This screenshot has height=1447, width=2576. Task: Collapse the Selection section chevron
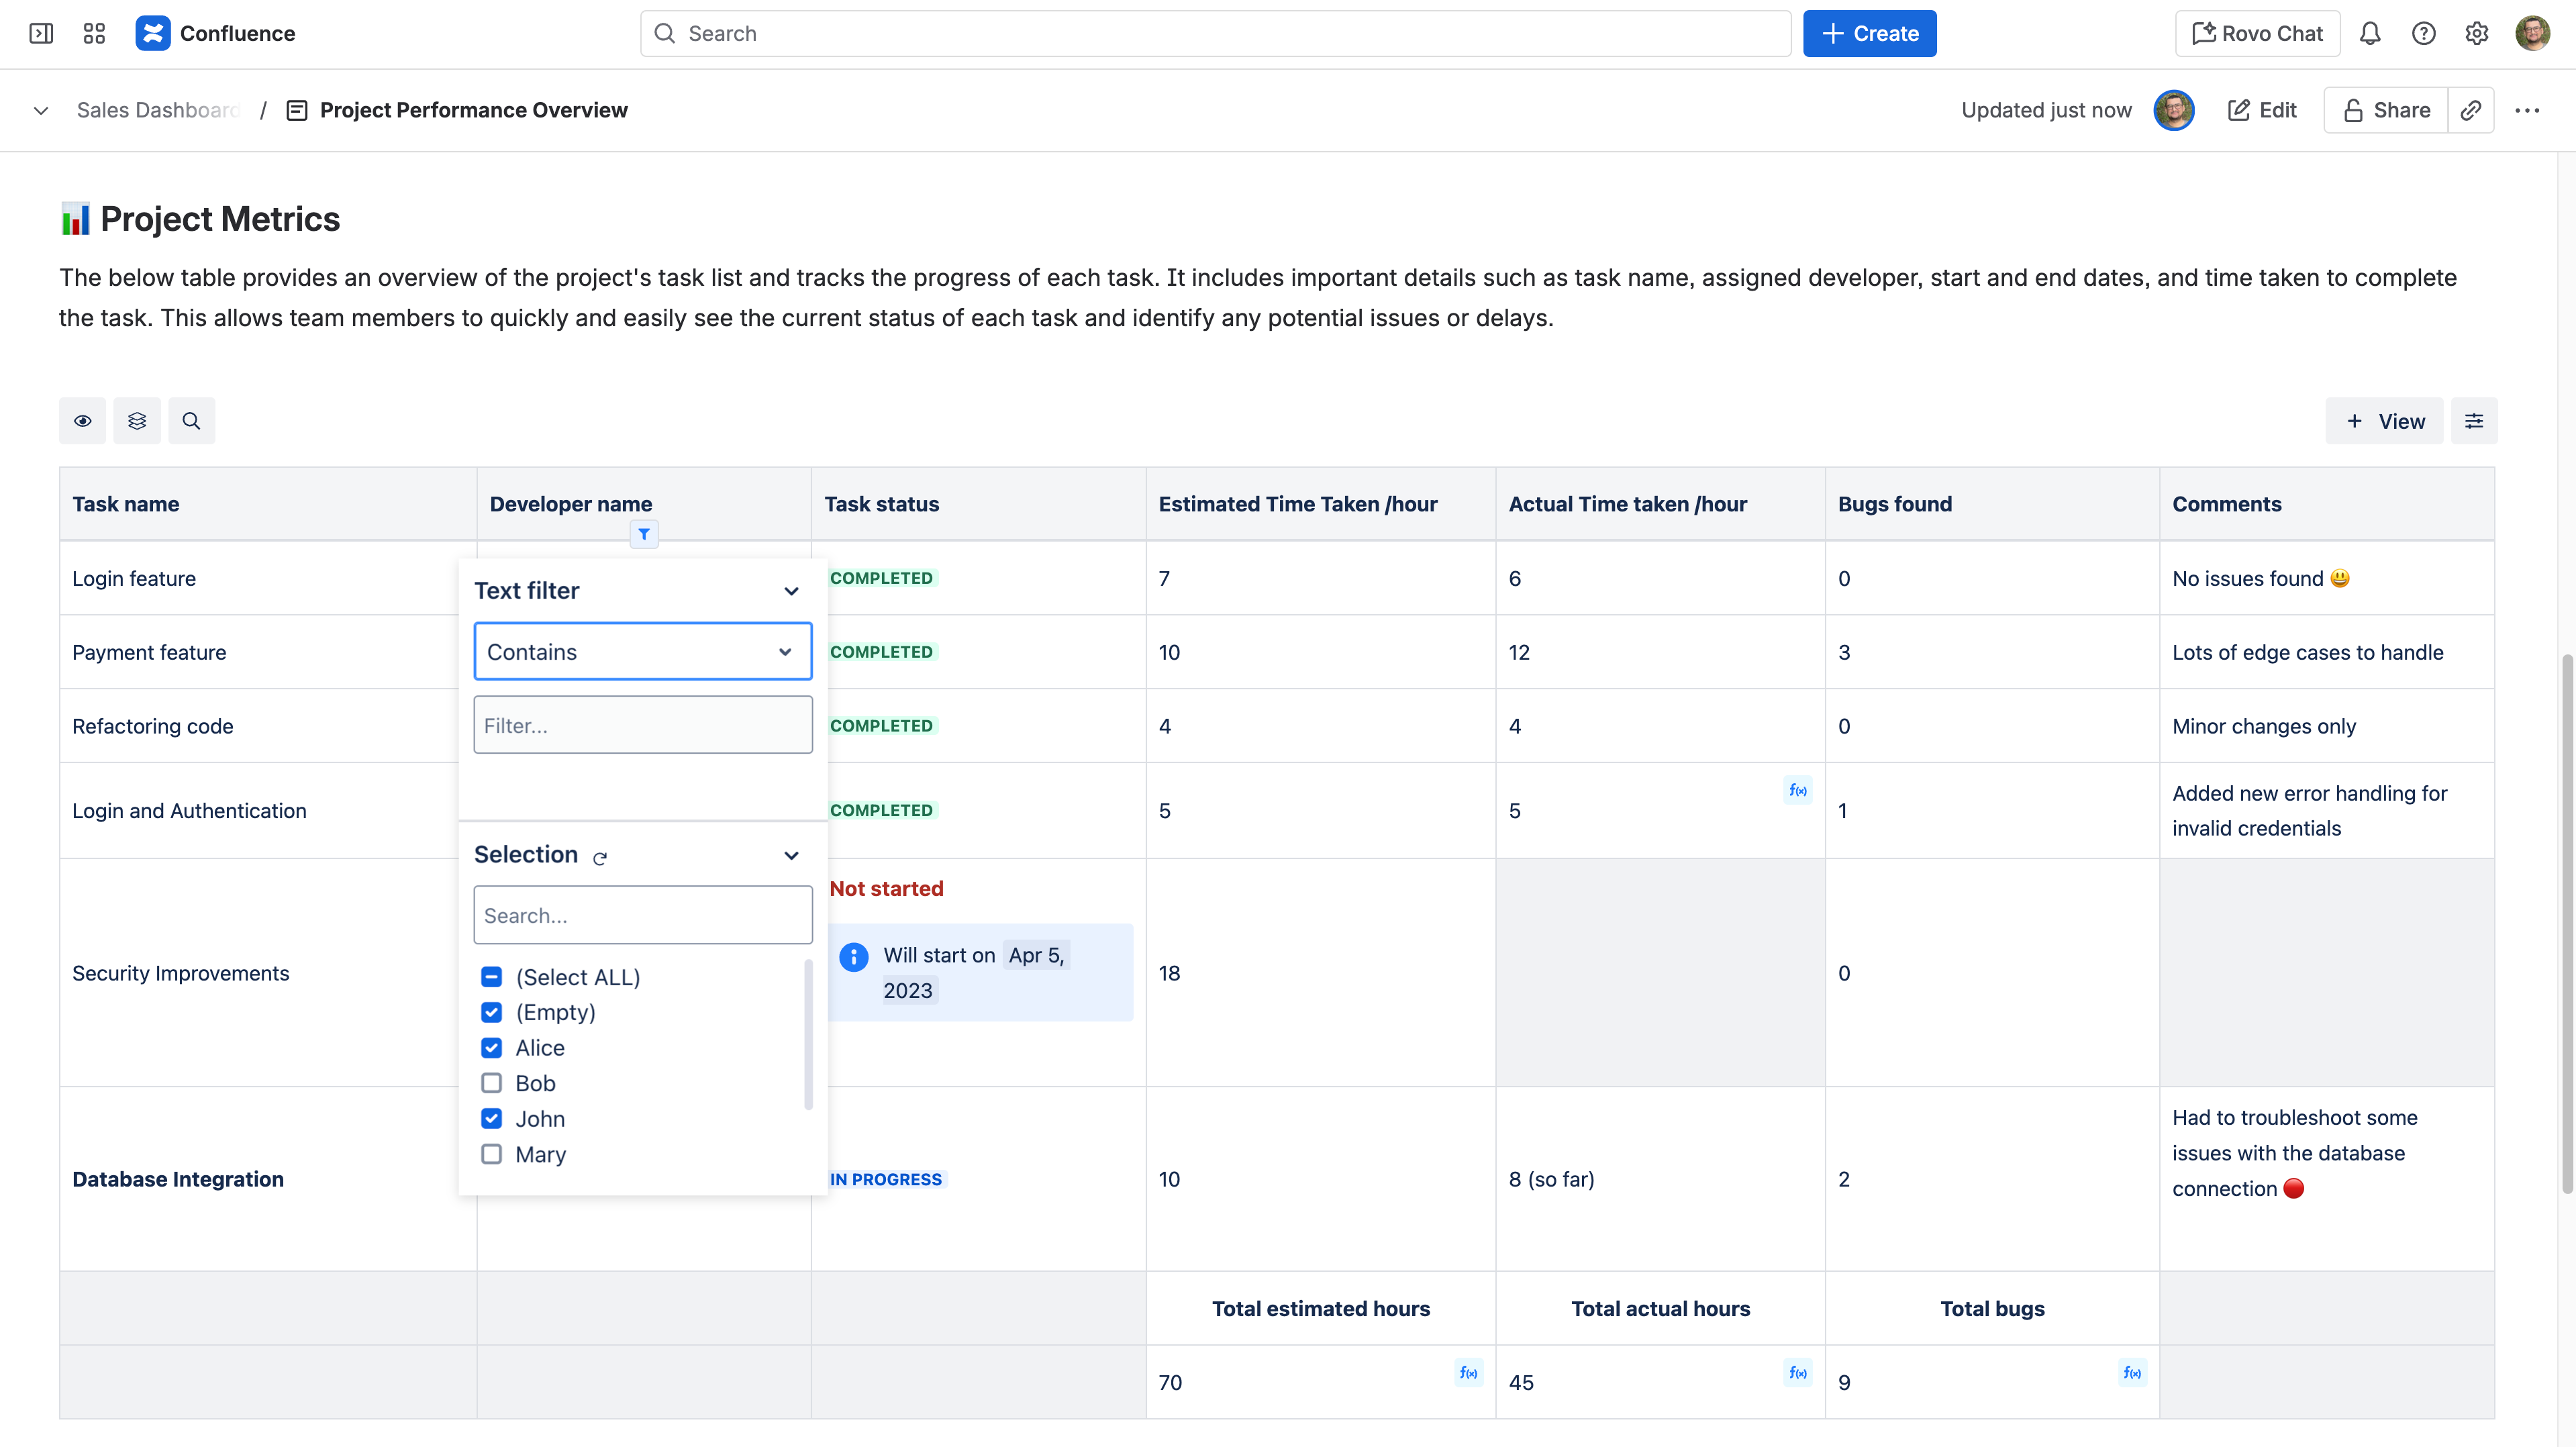pos(791,855)
